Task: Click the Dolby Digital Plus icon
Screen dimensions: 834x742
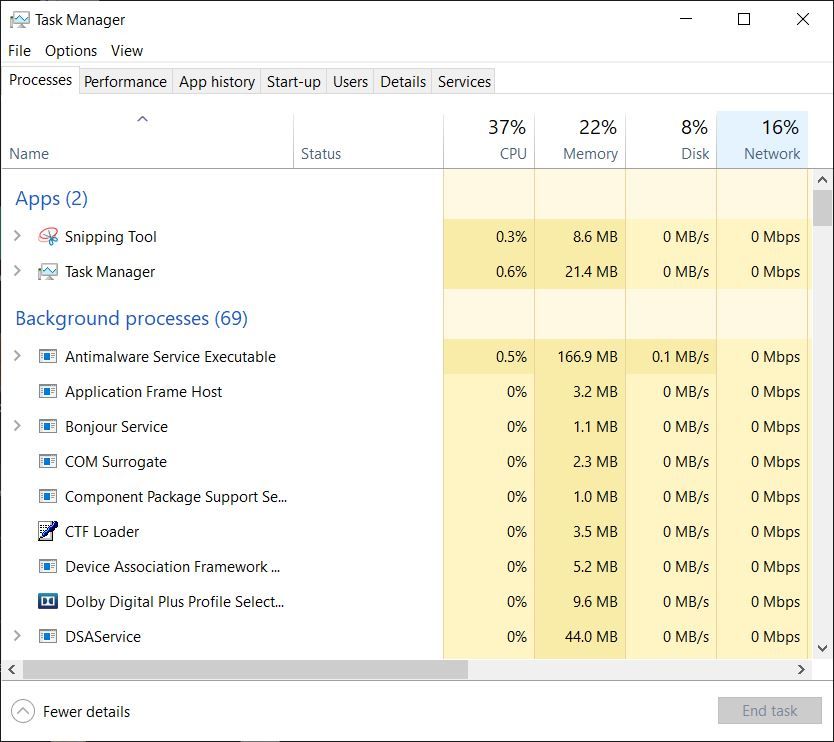Action: pos(48,601)
